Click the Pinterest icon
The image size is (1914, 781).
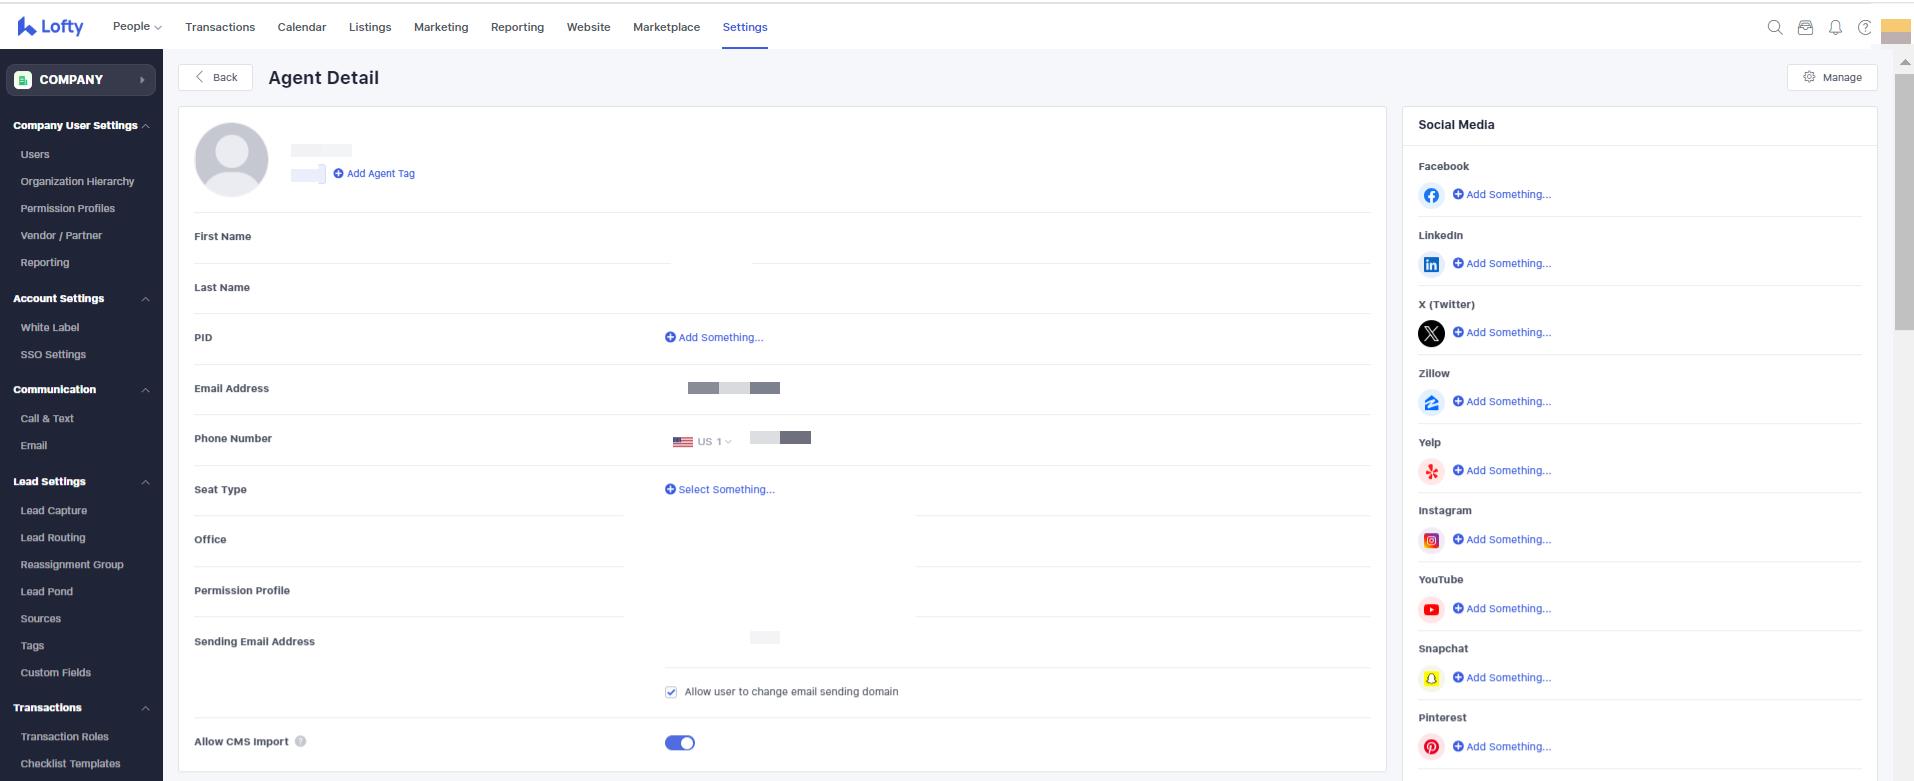(1431, 747)
